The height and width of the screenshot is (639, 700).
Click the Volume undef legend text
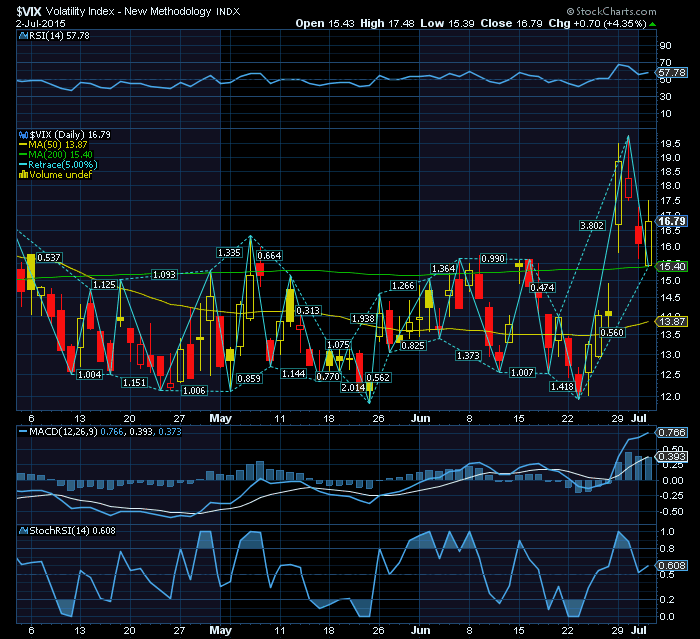60,175
